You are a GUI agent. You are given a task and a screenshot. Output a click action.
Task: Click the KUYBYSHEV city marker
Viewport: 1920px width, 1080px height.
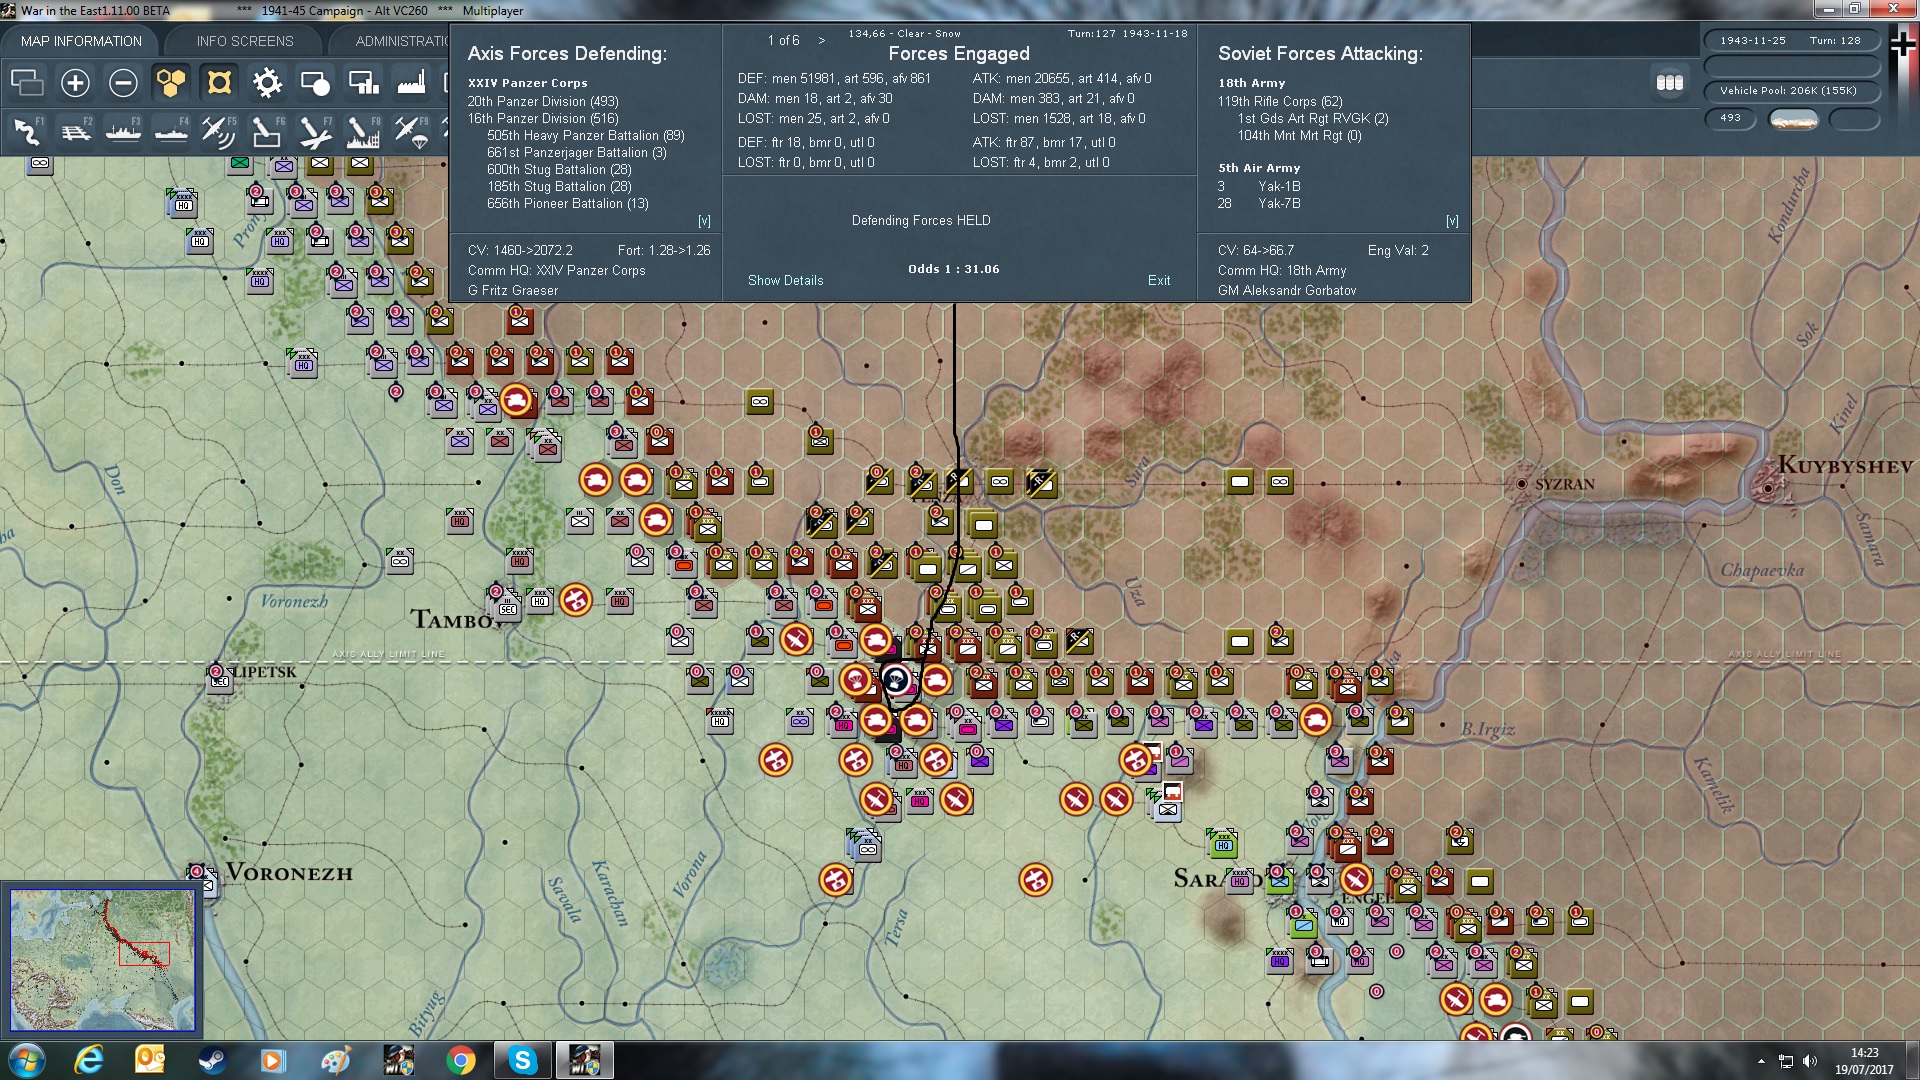click(1768, 488)
